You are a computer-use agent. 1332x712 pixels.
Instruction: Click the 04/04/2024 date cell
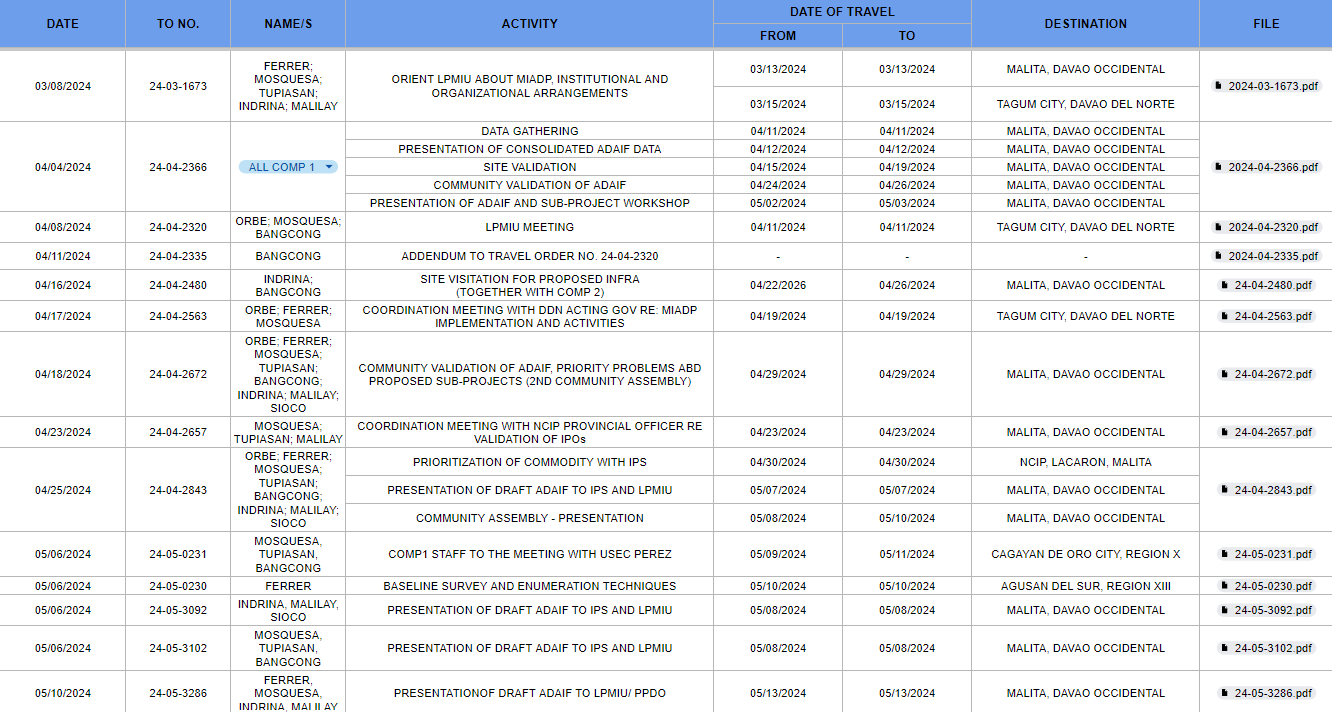(63, 167)
